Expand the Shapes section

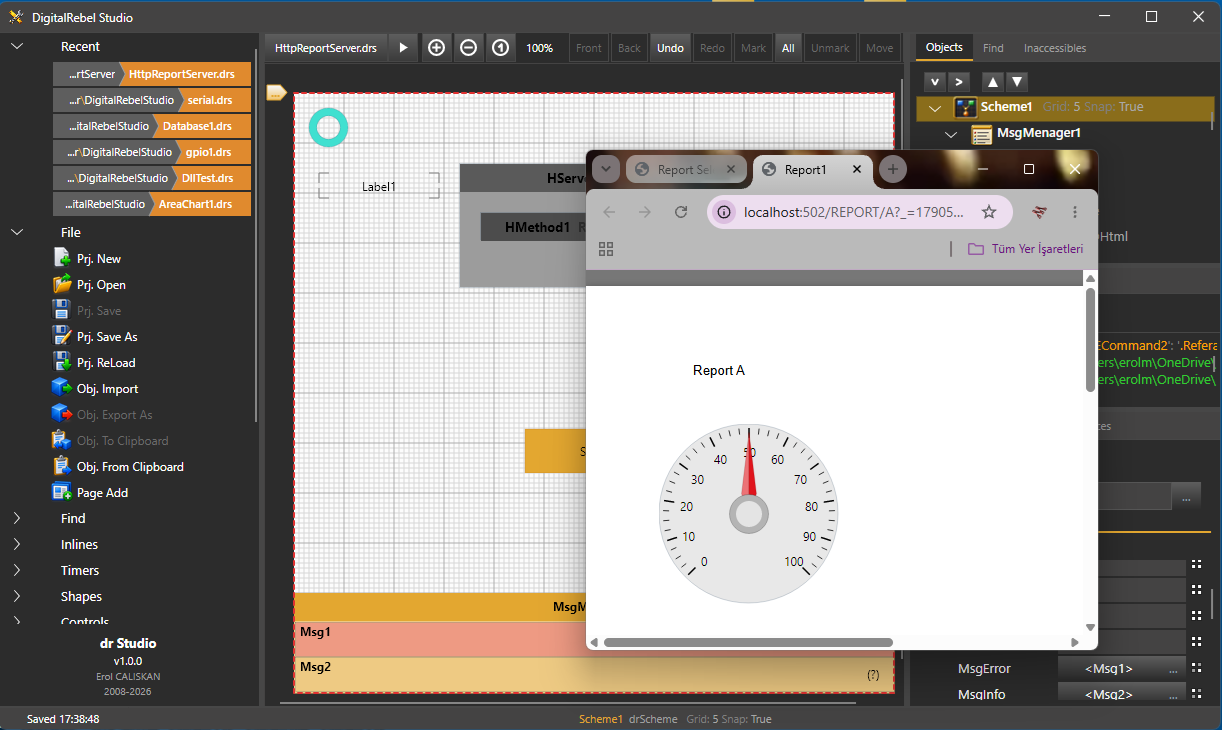click(x=17, y=596)
